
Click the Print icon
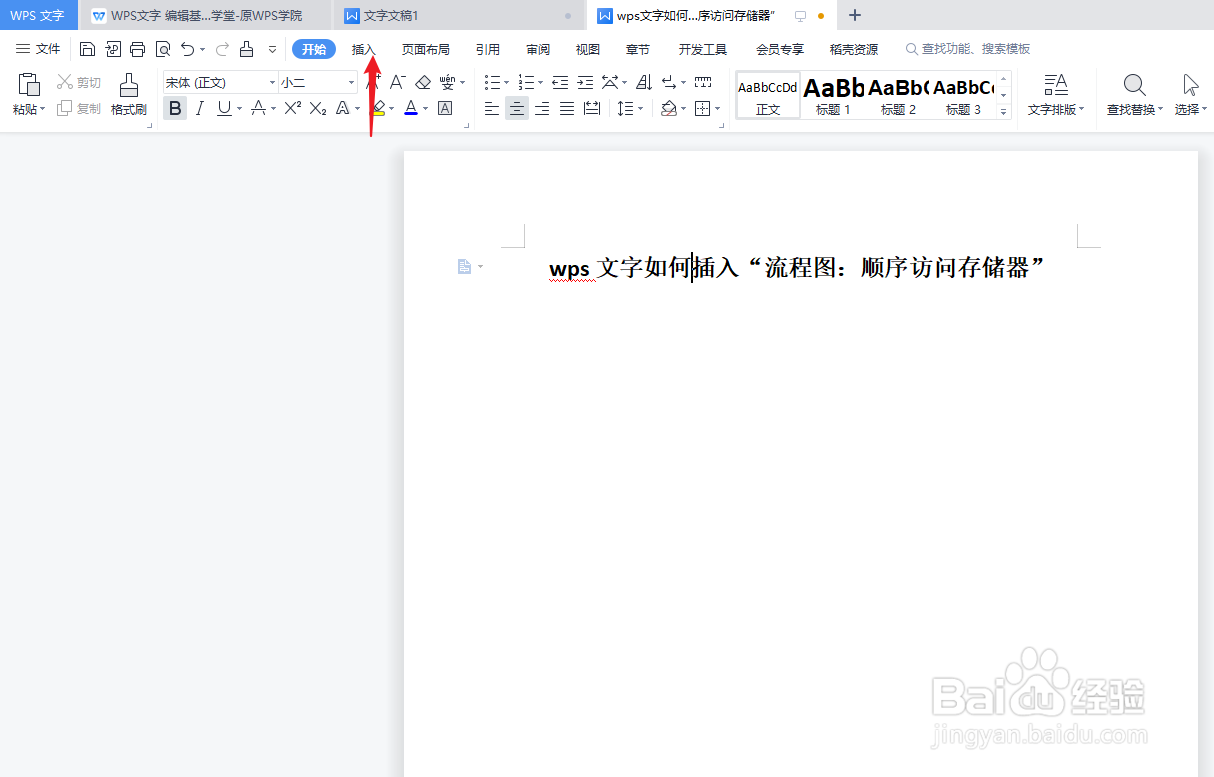[x=138, y=49]
